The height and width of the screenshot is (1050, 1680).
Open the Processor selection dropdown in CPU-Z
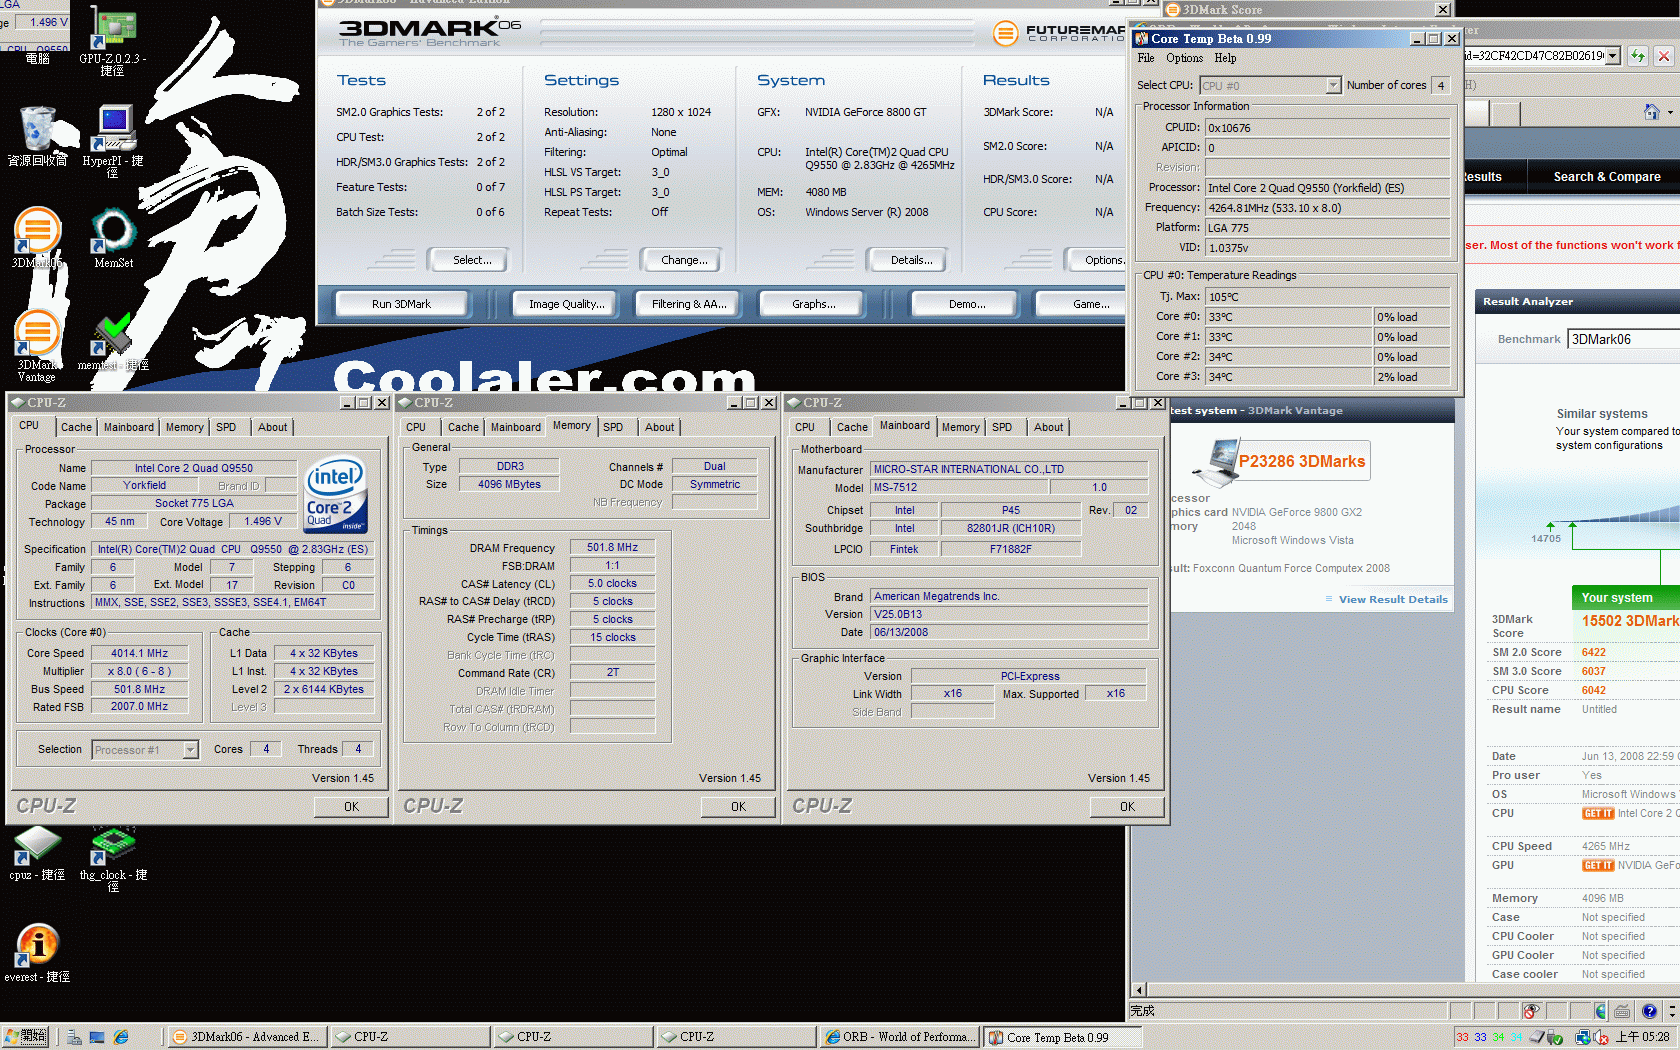point(190,750)
